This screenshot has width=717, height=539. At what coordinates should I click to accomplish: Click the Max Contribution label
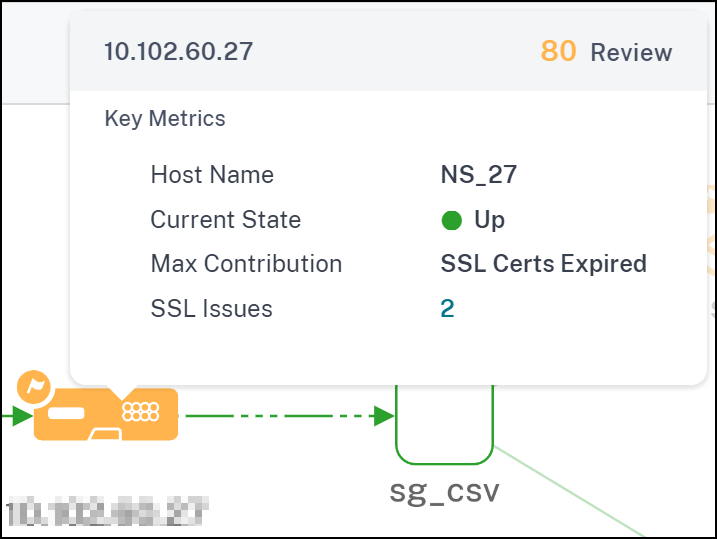coord(246,264)
